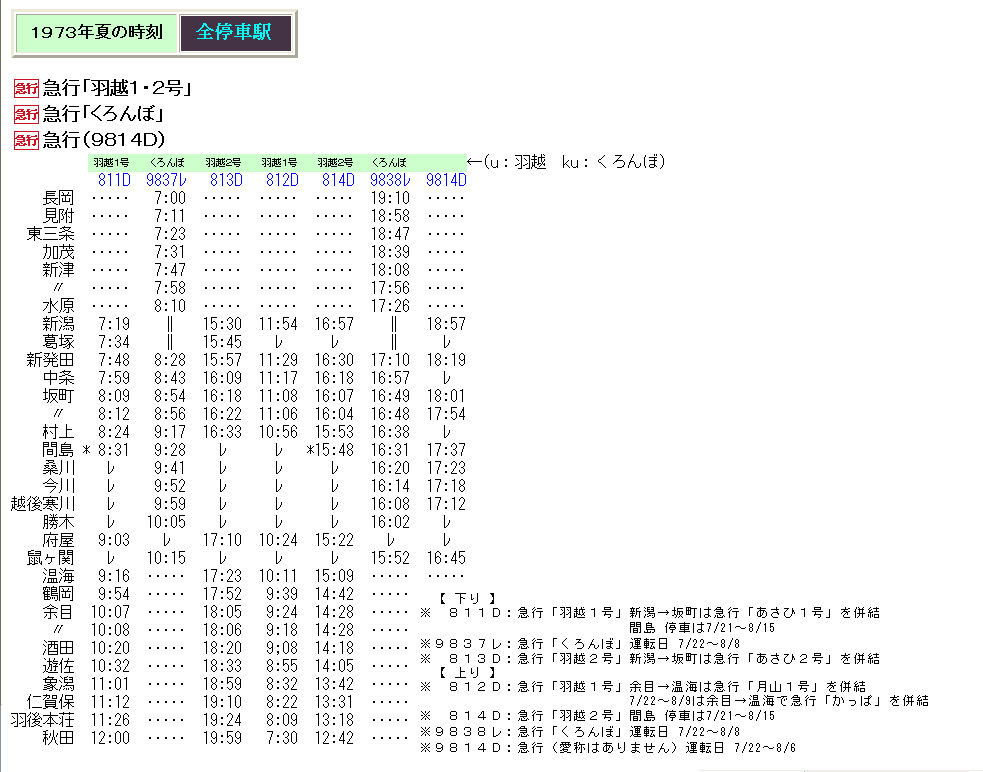Click the *15:48 time in 間島 row
This screenshot has height=772, width=983.
(330, 450)
